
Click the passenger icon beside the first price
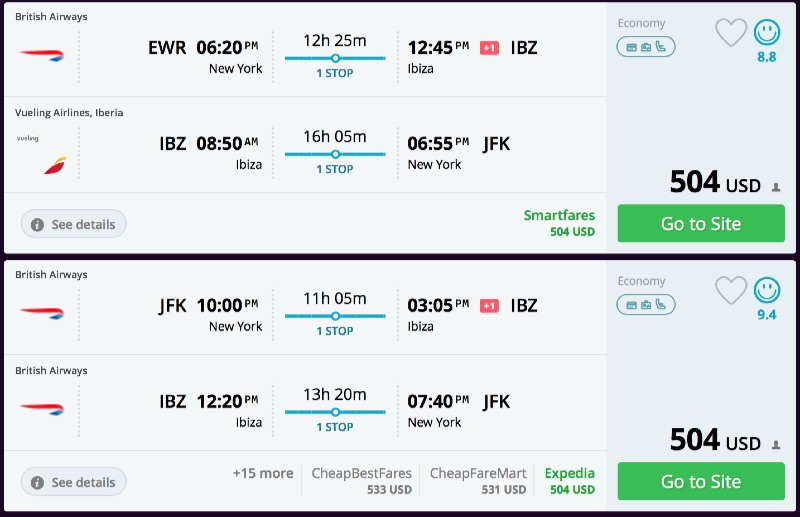[x=776, y=186]
